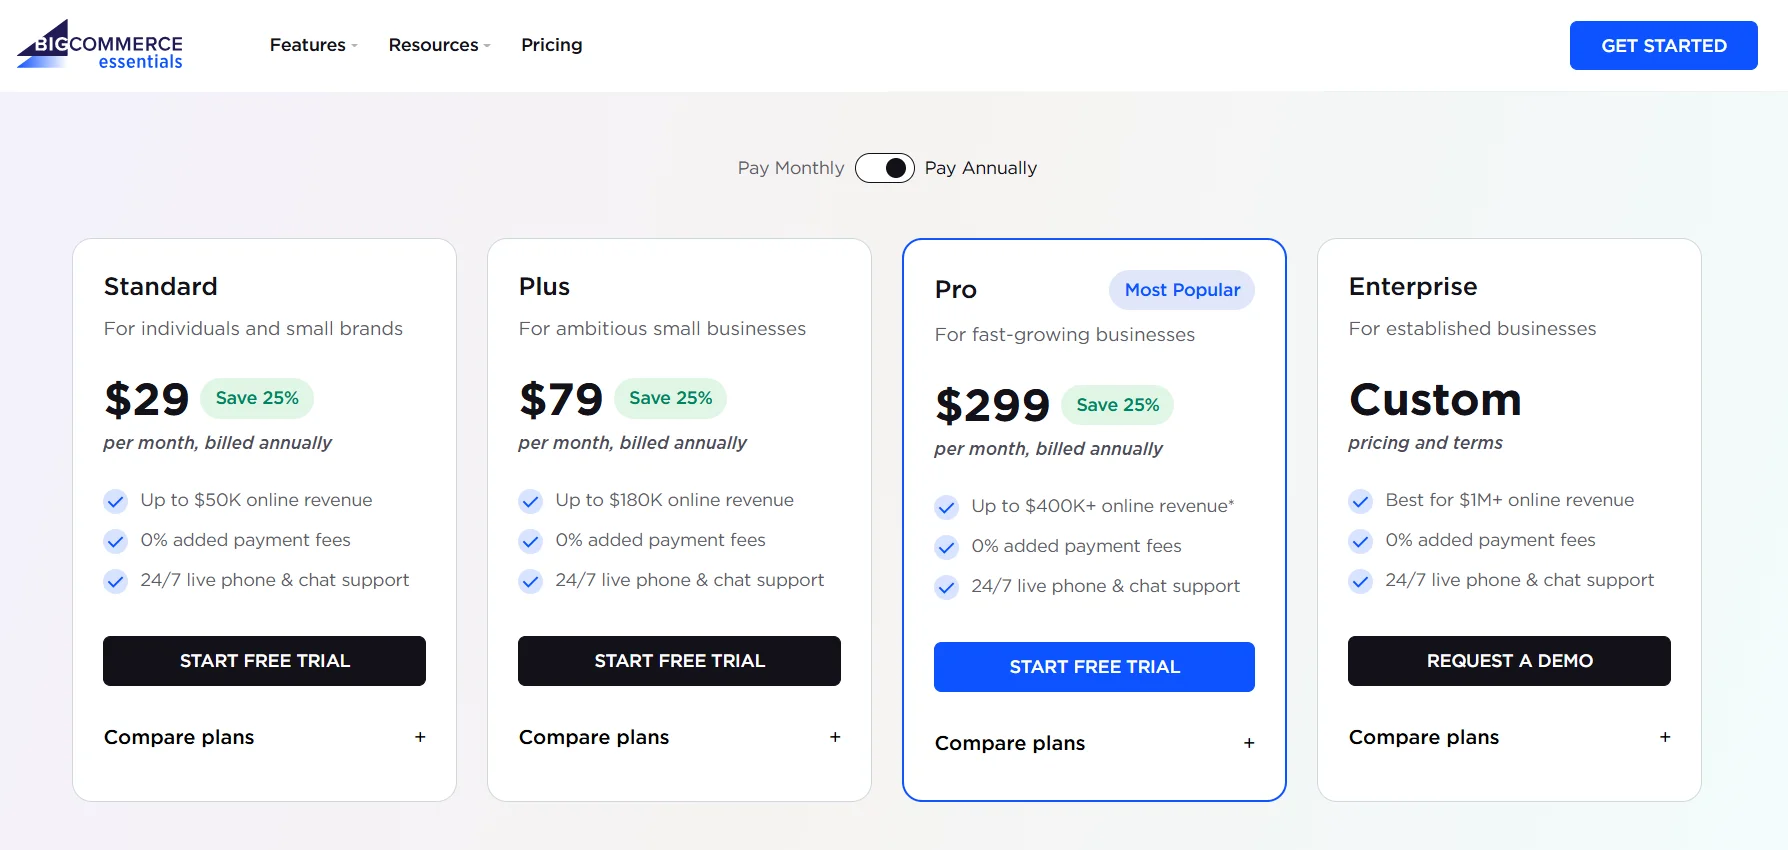Click the checkmark beside Standard's online revenue feature

115,501
